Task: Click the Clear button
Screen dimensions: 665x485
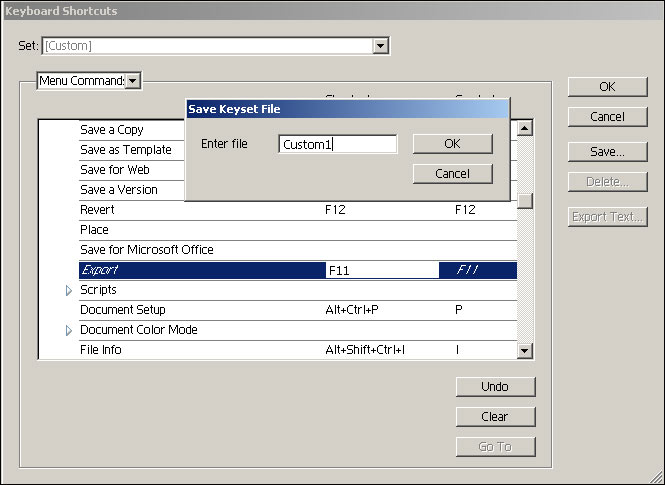Action: [x=494, y=417]
